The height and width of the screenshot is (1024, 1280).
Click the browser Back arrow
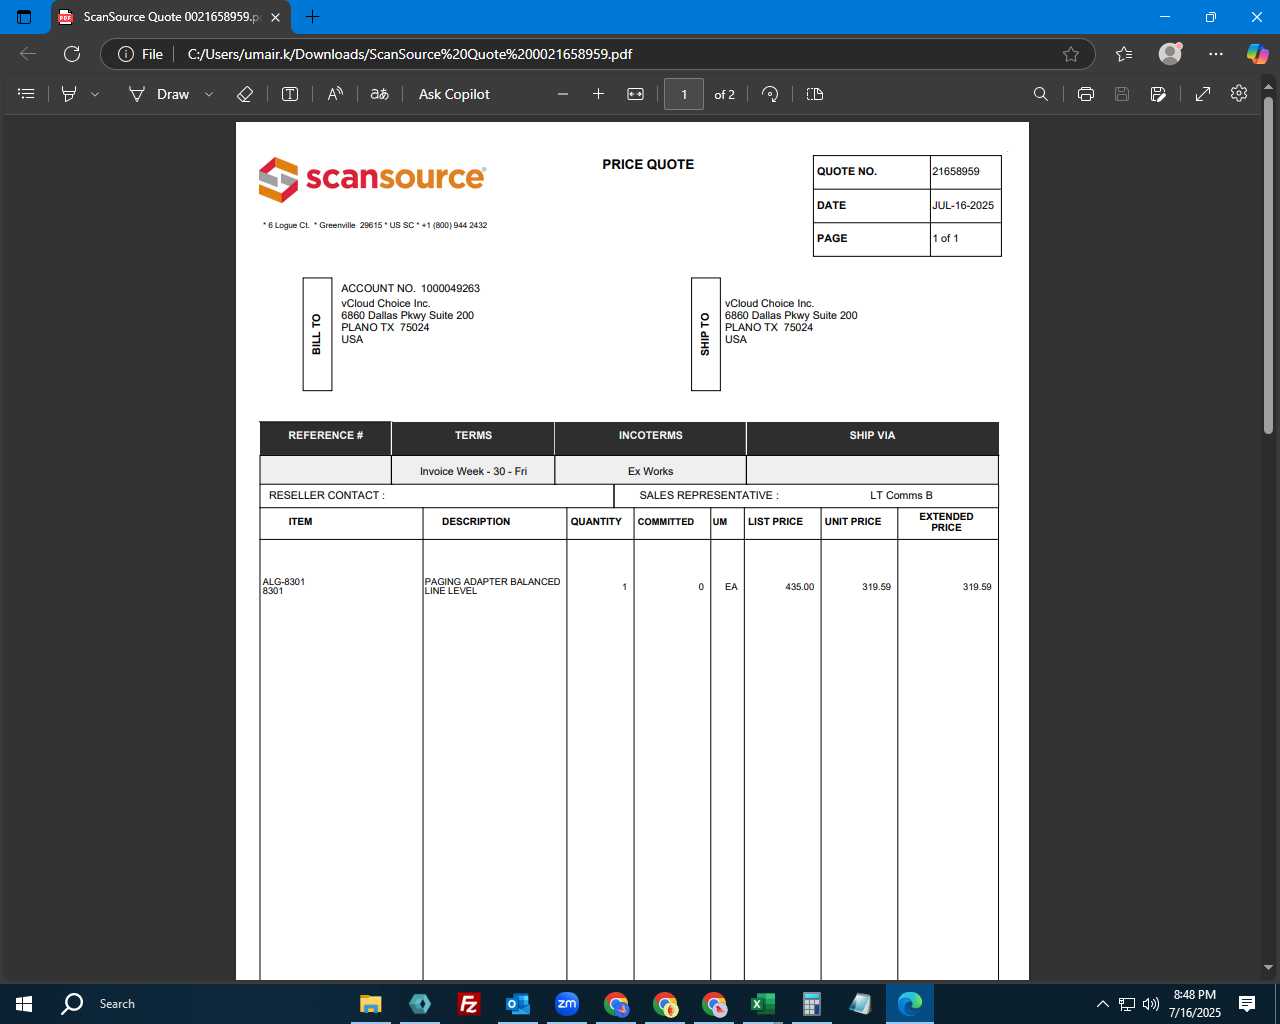pyautogui.click(x=28, y=54)
